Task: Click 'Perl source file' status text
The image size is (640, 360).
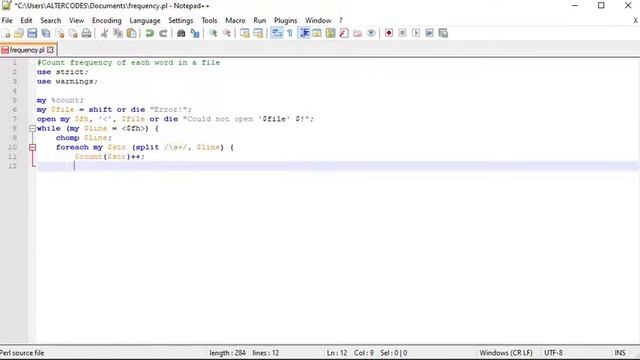Action: coord(22,353)
